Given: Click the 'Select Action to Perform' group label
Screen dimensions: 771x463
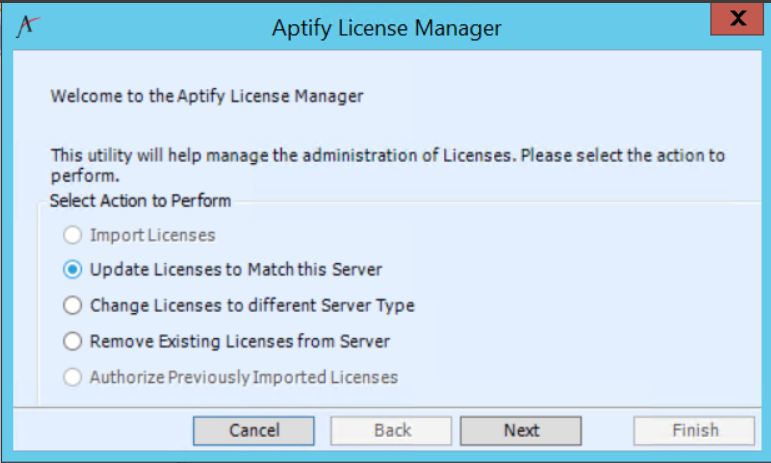Looking at the screenshot, I should 141,201.
